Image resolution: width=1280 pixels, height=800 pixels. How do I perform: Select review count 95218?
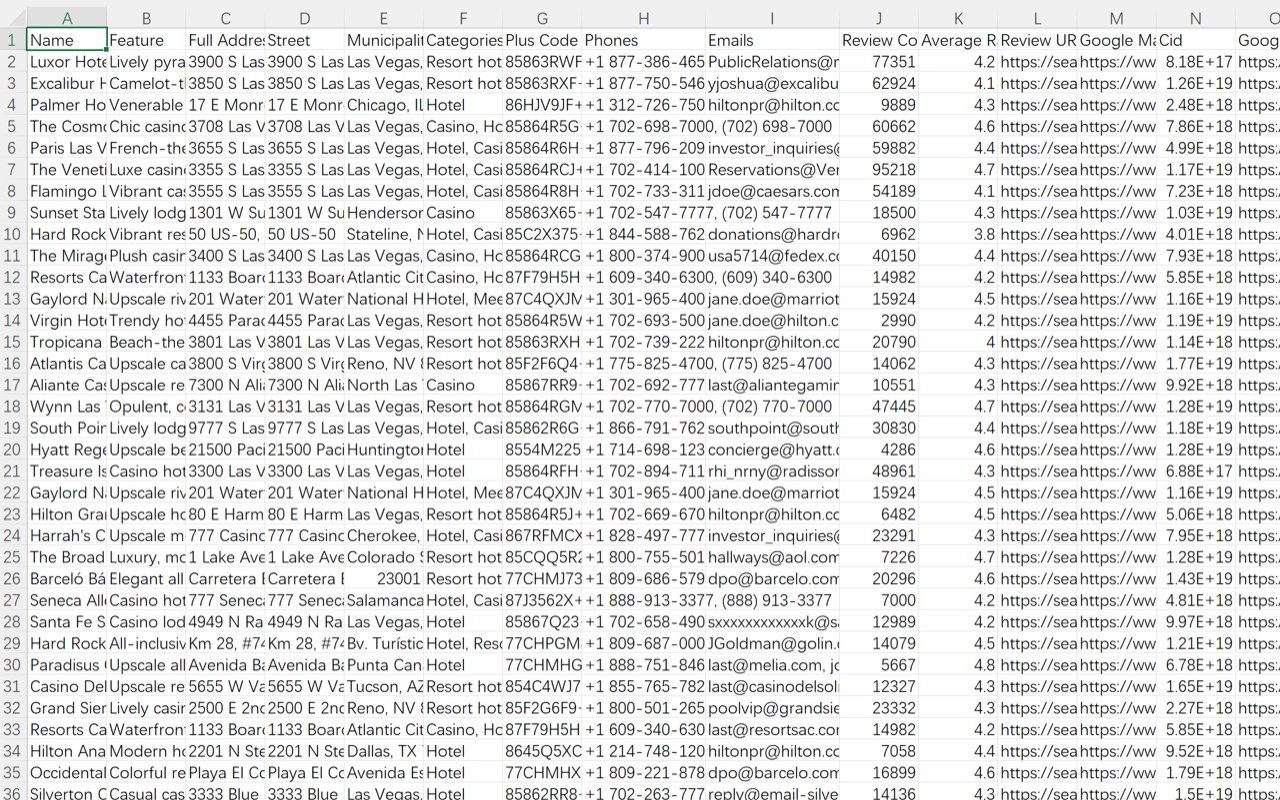click(x=879, y=169)
